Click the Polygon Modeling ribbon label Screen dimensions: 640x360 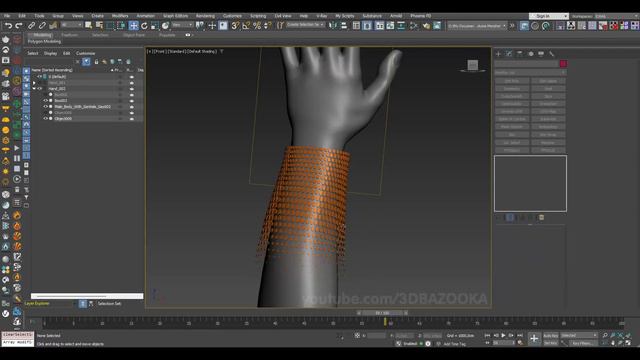[x=44, y=42]
